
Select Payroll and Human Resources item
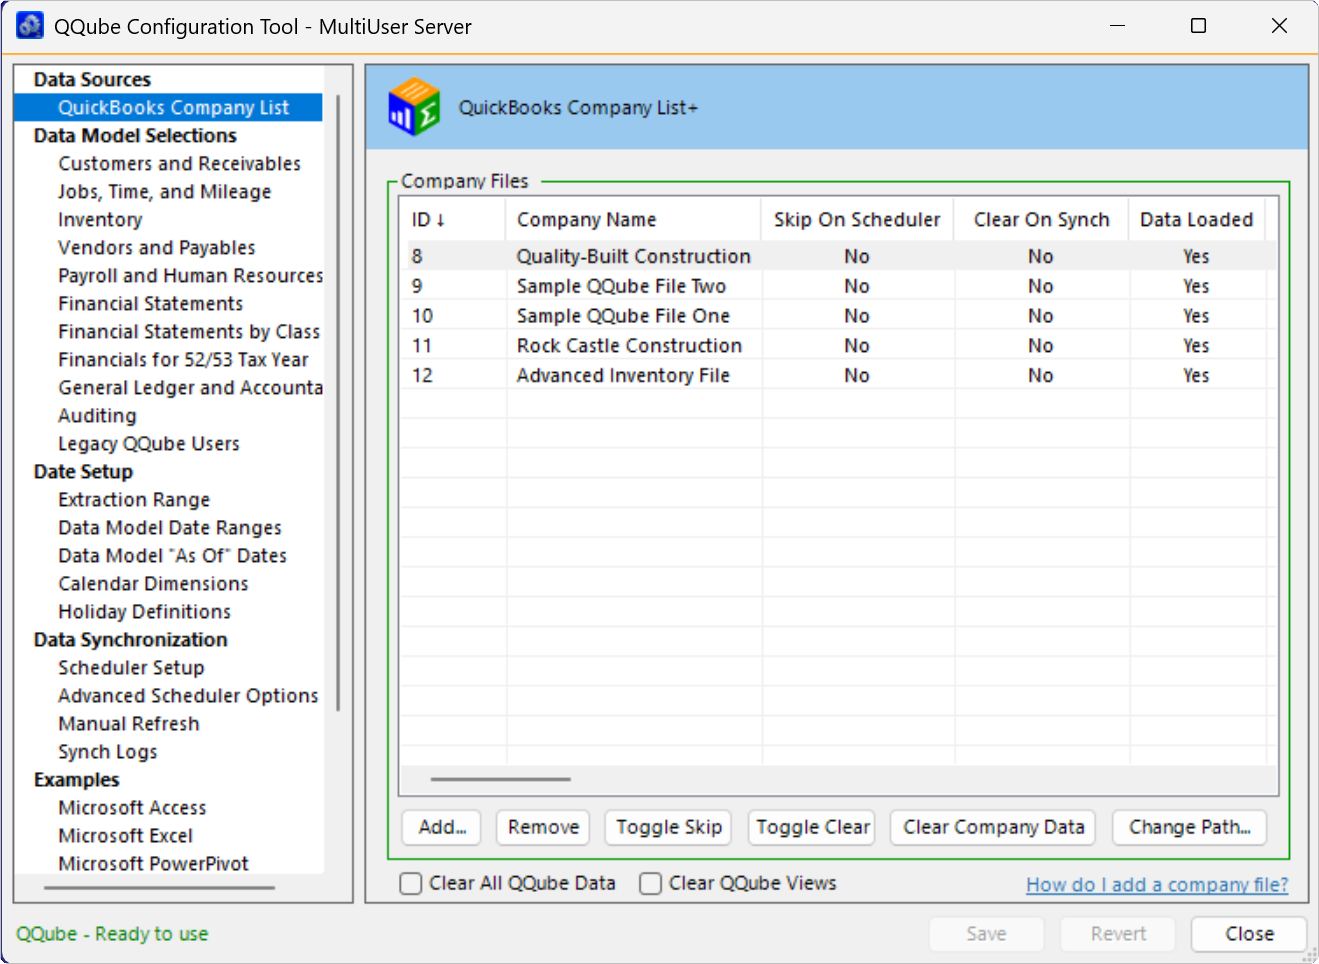pyautogui.click(x=190, y=275)
